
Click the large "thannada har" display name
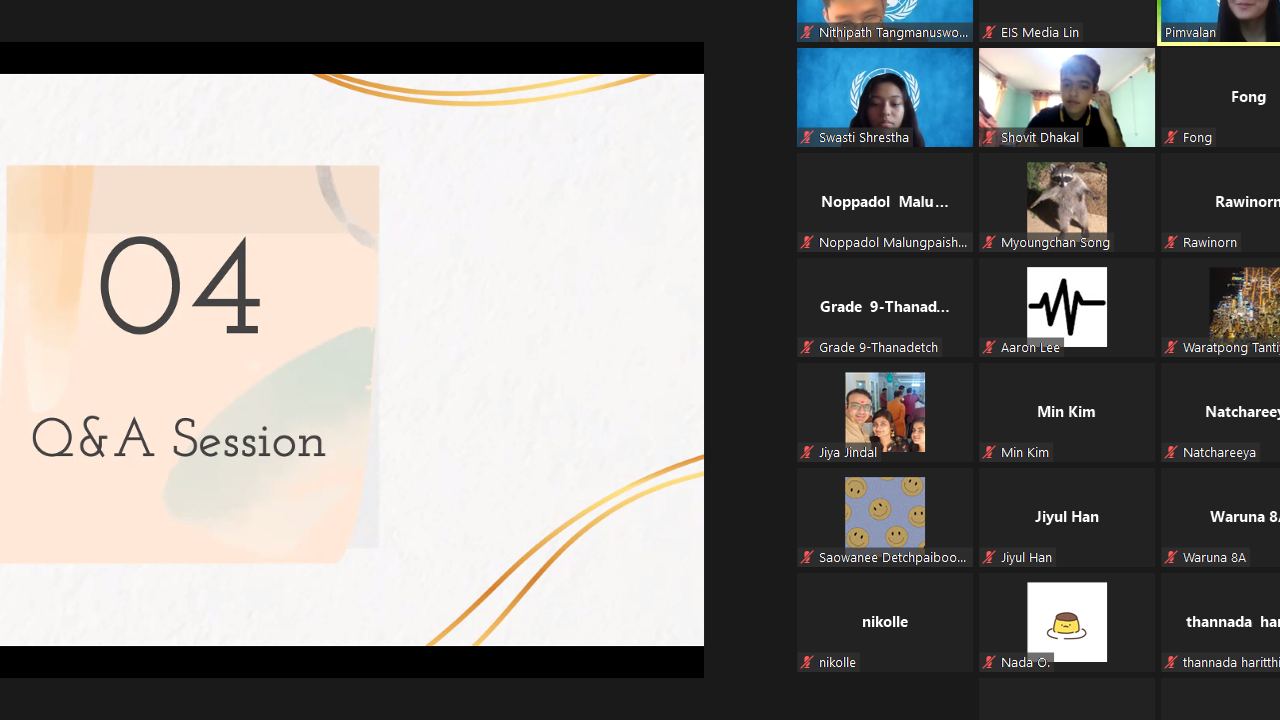tap(1232, 622)
